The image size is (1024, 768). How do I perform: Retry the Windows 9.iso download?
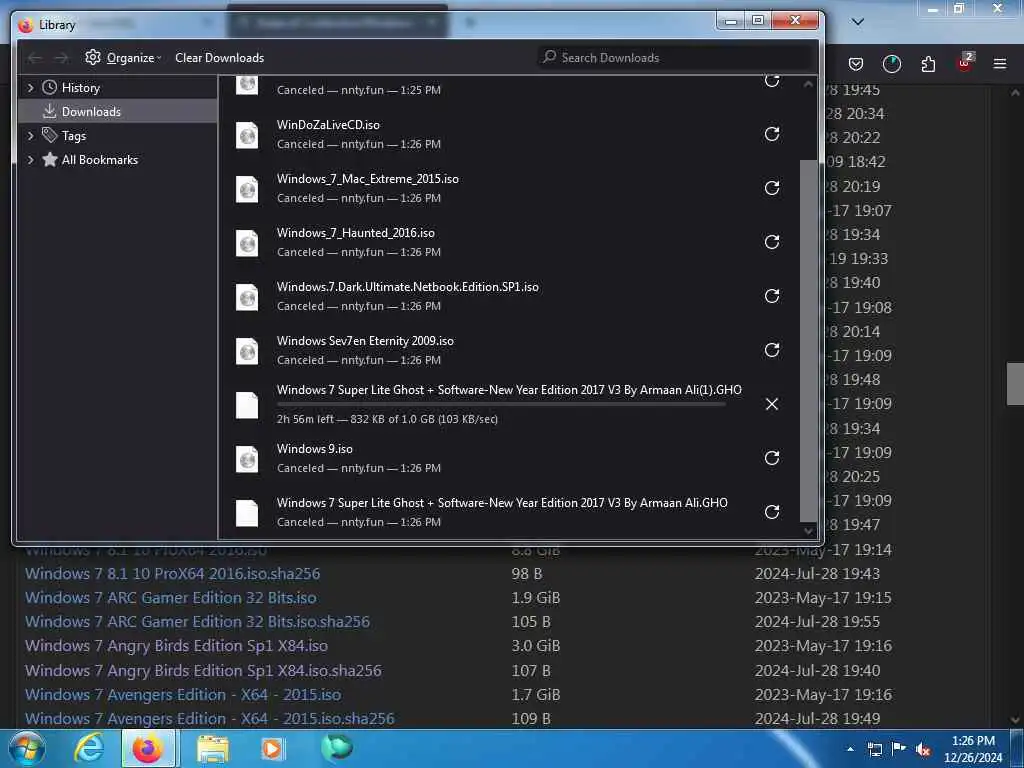[772, 458]
